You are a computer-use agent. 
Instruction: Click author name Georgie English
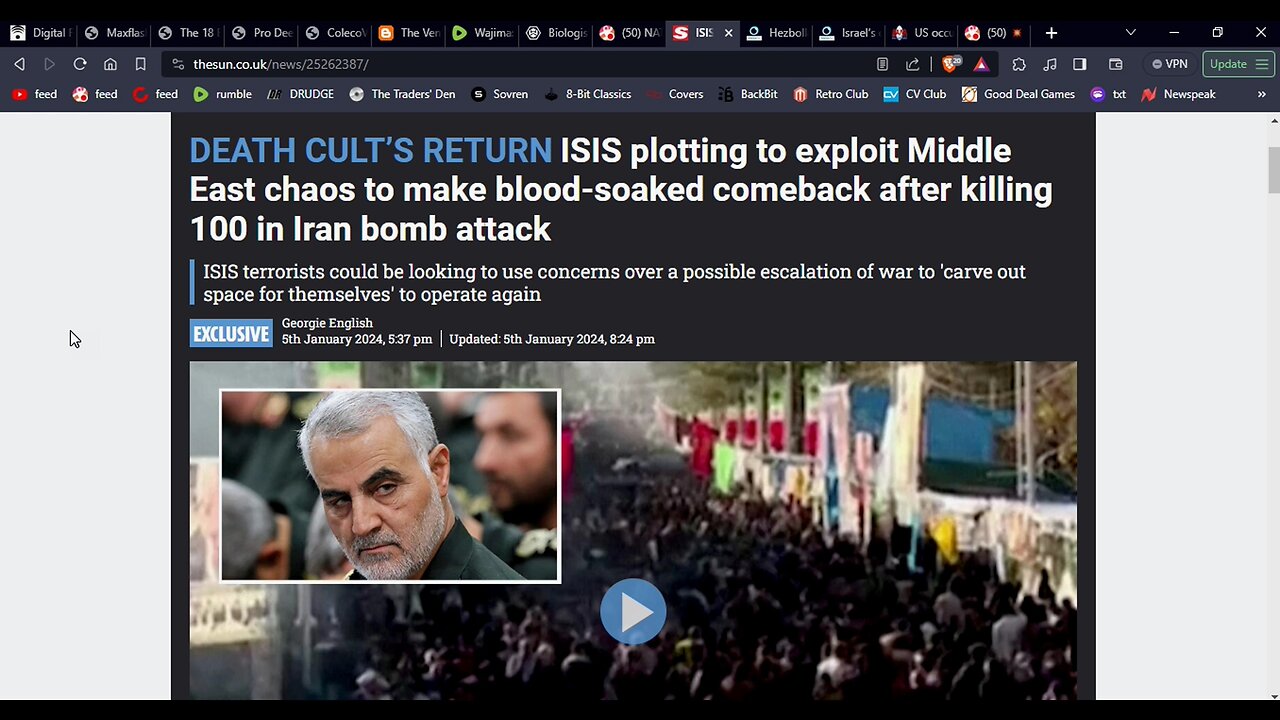(x=327, y=323)
